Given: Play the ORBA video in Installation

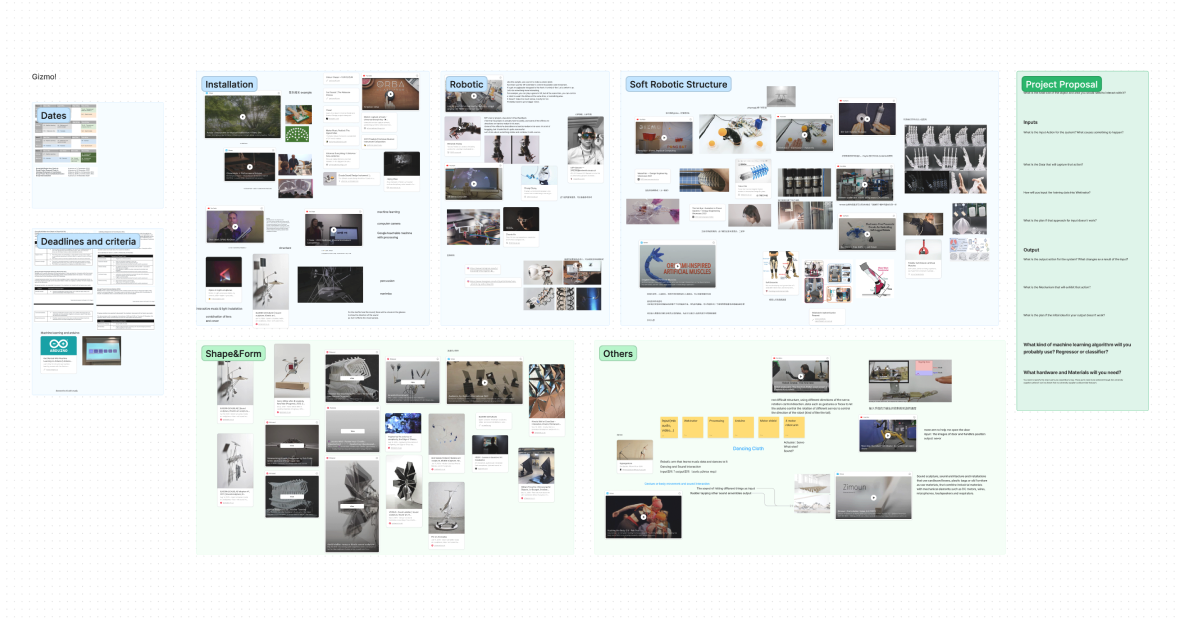Looking at the screenshot, I should (x=389, y=92).
